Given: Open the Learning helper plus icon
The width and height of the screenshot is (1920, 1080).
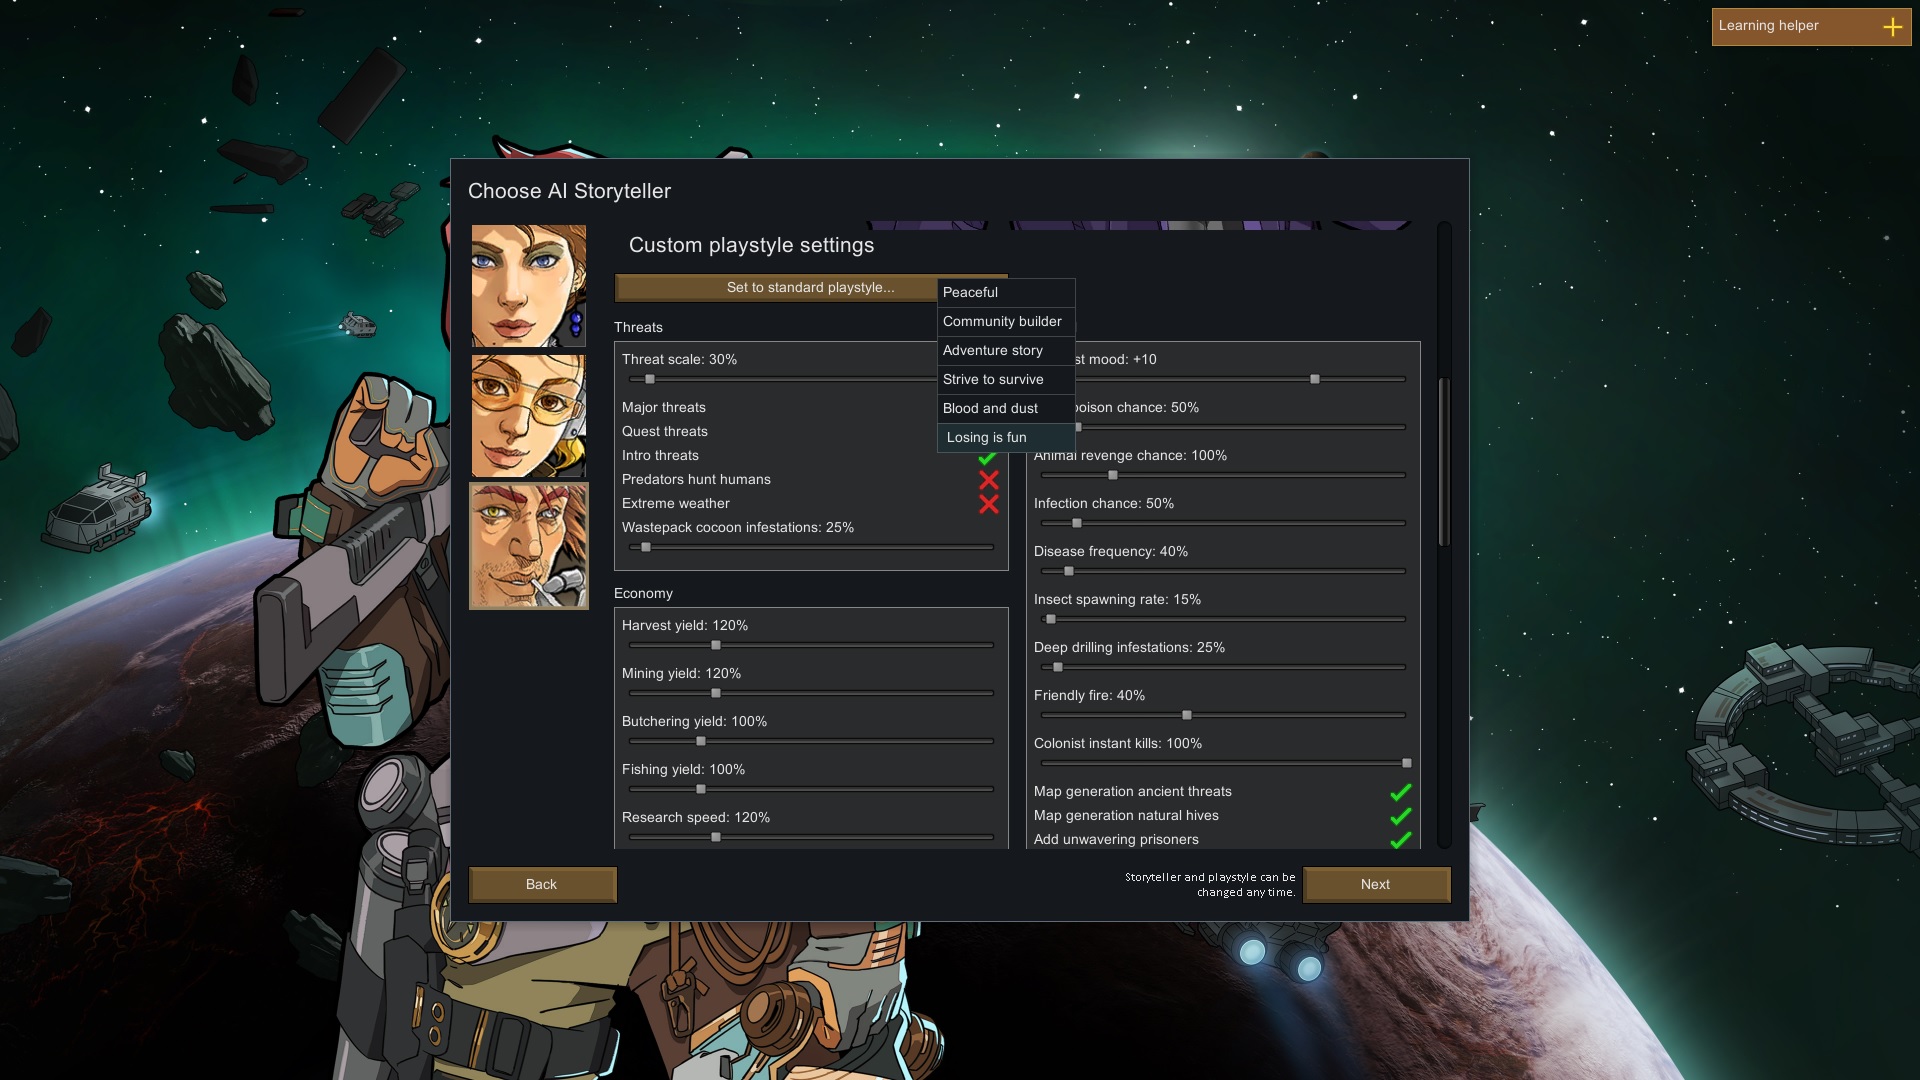Looking at the screenshot, I should point(1892,27).
